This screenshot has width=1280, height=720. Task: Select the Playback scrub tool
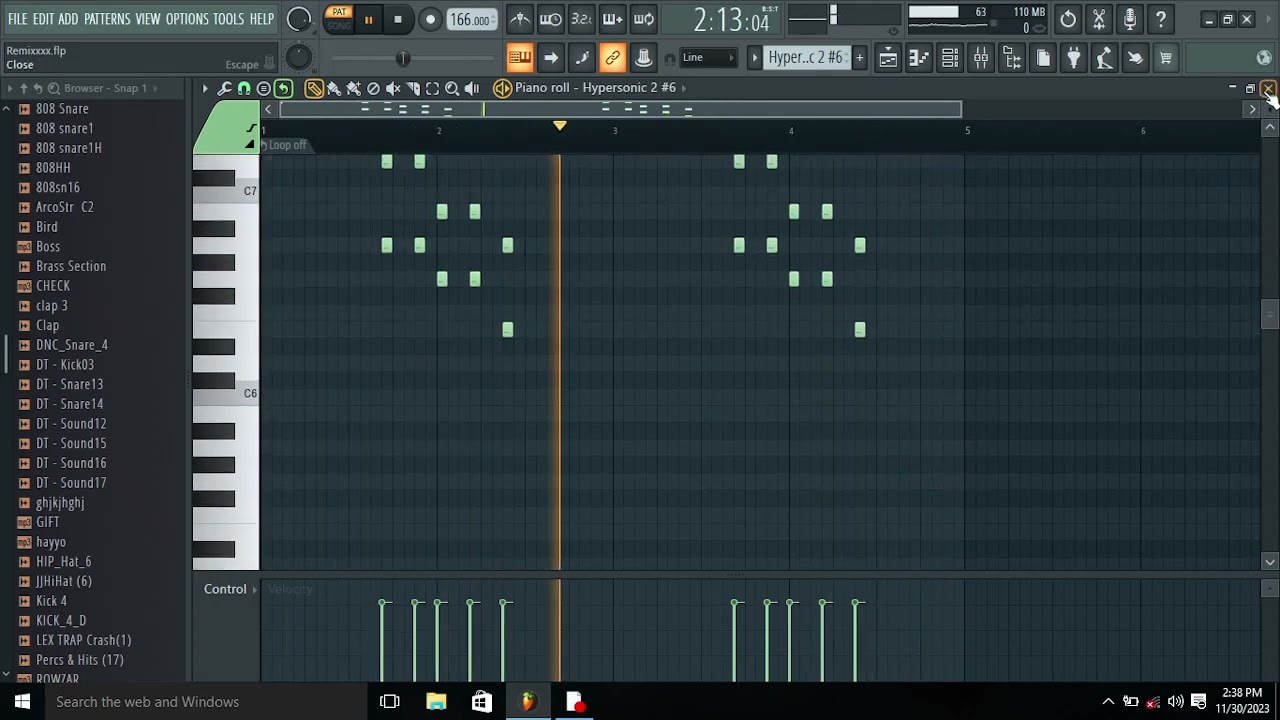(x=472, y=88)
